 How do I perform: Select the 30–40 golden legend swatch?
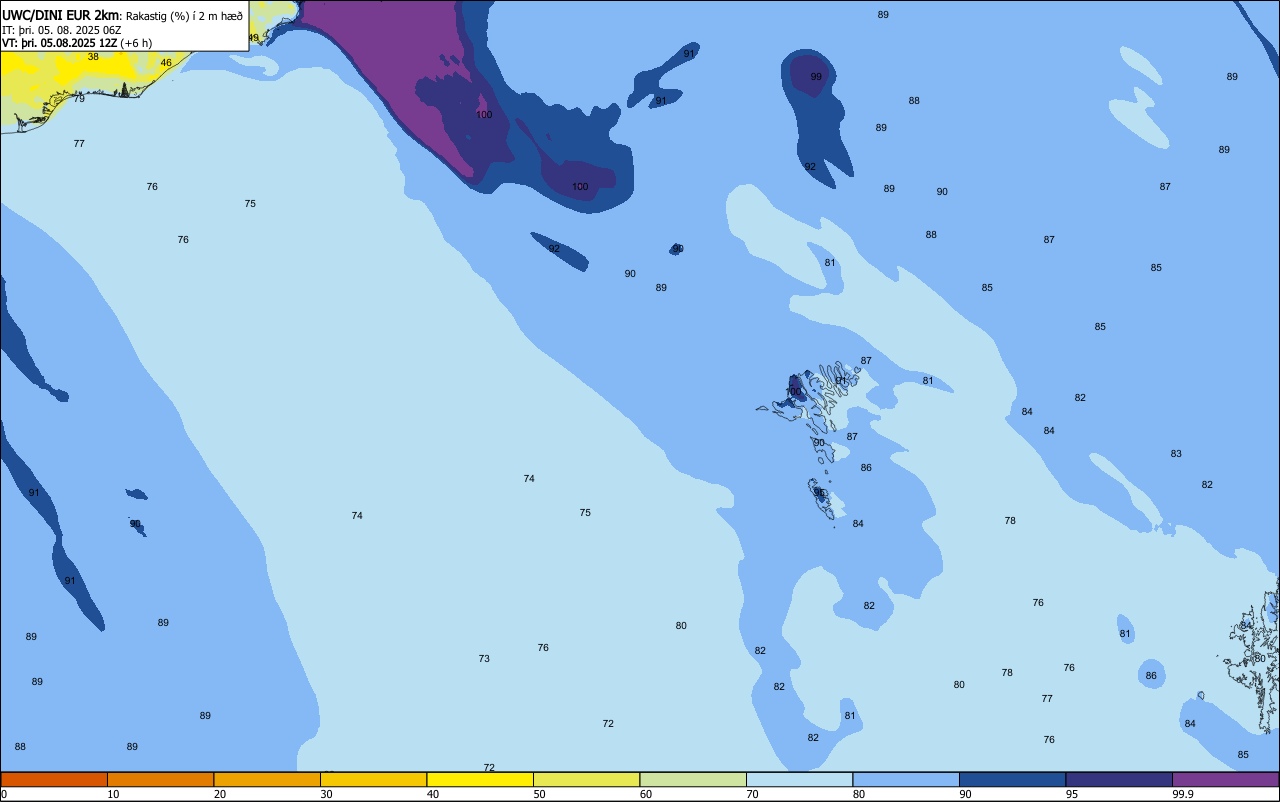tap(373, 779)
